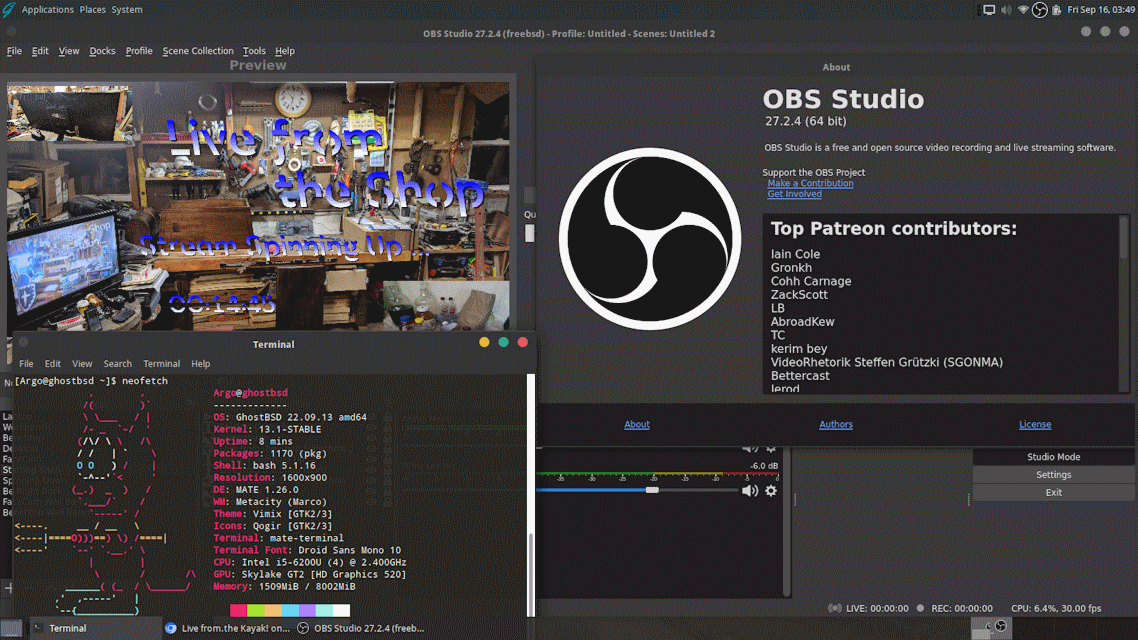The image size is (1138, 640).
Task: Open the Terminal window's View menu
Action: [82, 364]
